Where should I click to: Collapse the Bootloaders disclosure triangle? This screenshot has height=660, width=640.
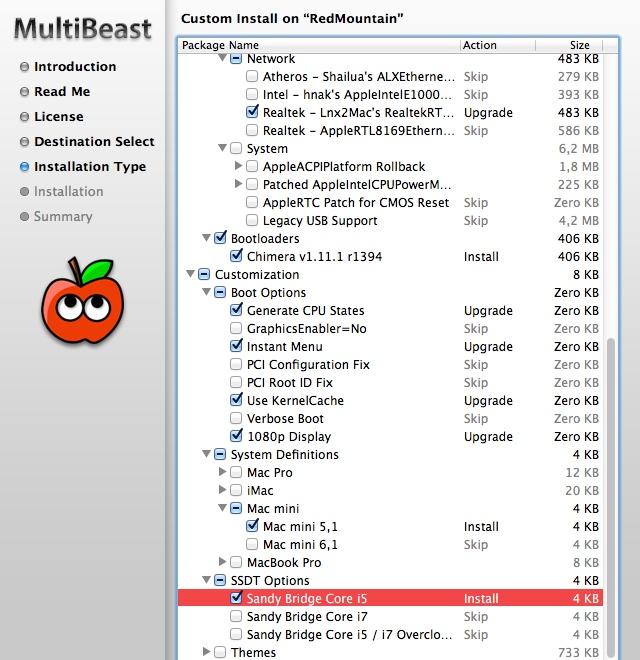point(206,238)
